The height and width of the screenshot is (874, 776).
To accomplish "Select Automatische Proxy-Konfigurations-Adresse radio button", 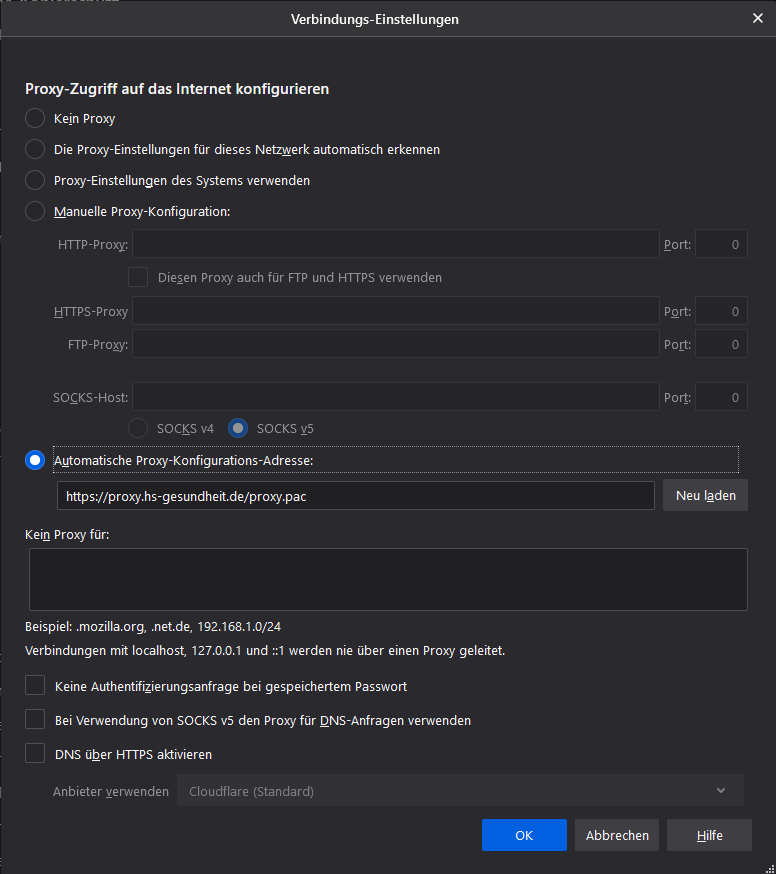I will tap(35, 460).
